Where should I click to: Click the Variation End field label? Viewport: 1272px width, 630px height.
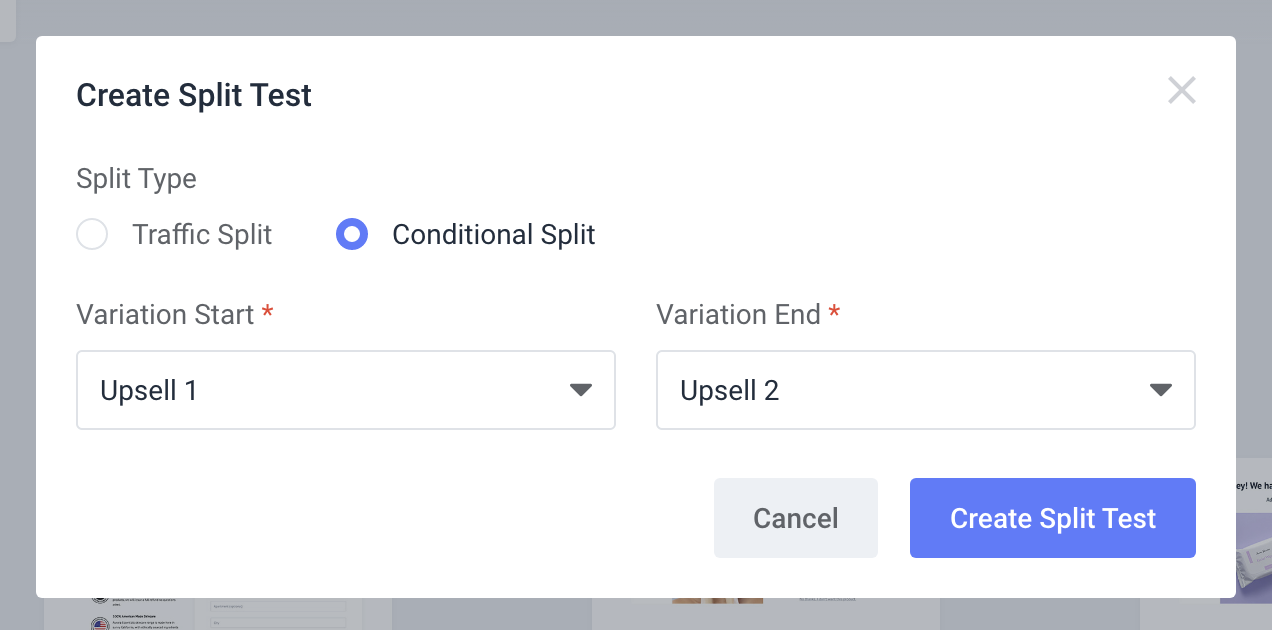738,315
